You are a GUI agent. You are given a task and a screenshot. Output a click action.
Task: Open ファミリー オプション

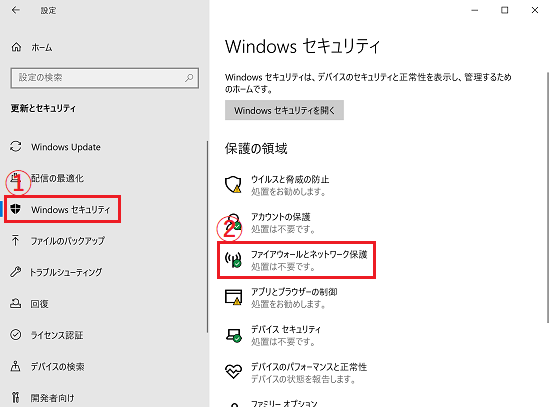pyautogui.click(x=284, y=403)
